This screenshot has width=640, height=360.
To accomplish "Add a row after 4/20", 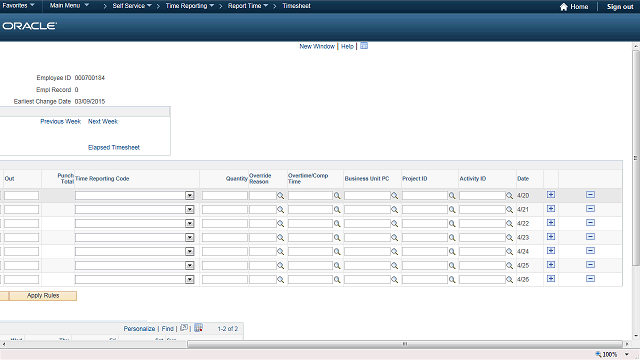I will [x=551, y=195].
